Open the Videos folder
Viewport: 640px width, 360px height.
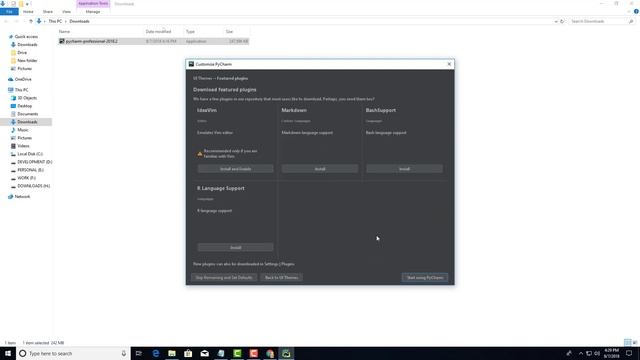click(23, 146)
